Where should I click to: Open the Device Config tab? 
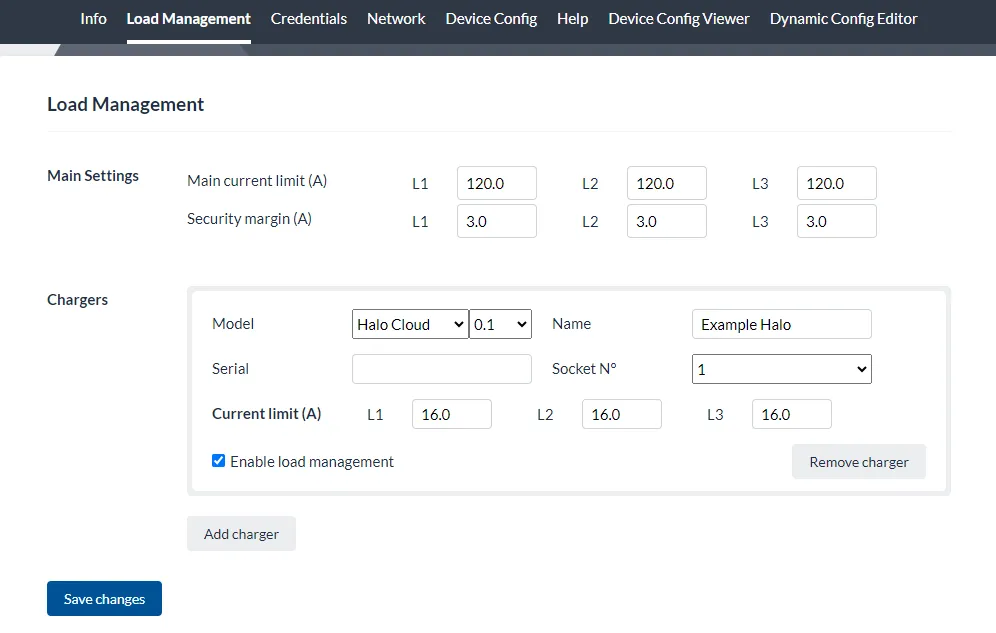tap(491, 19)
